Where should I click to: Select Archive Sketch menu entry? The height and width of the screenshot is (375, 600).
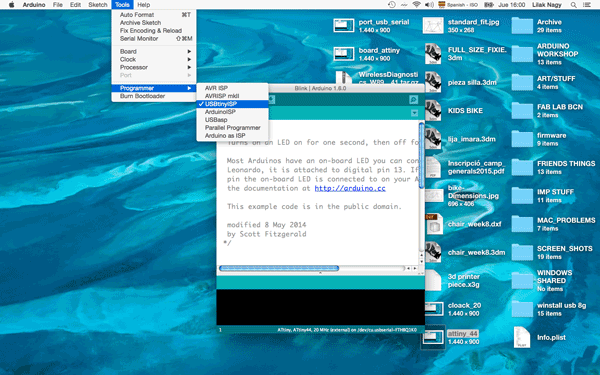pyautogui.click(x=154, y=23)
